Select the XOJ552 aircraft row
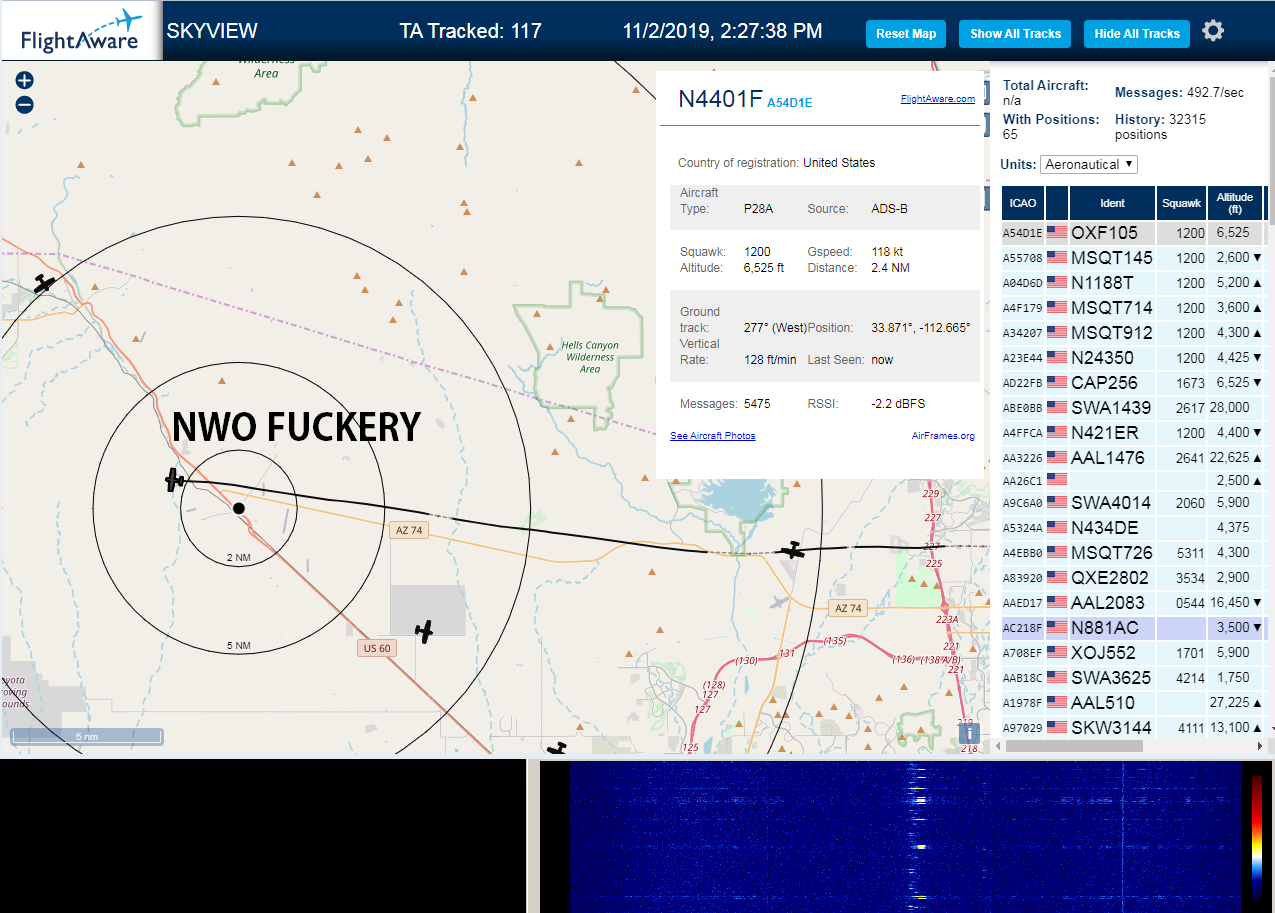Viewport: 1275px width, 913px height. [x=1134, y=653]
